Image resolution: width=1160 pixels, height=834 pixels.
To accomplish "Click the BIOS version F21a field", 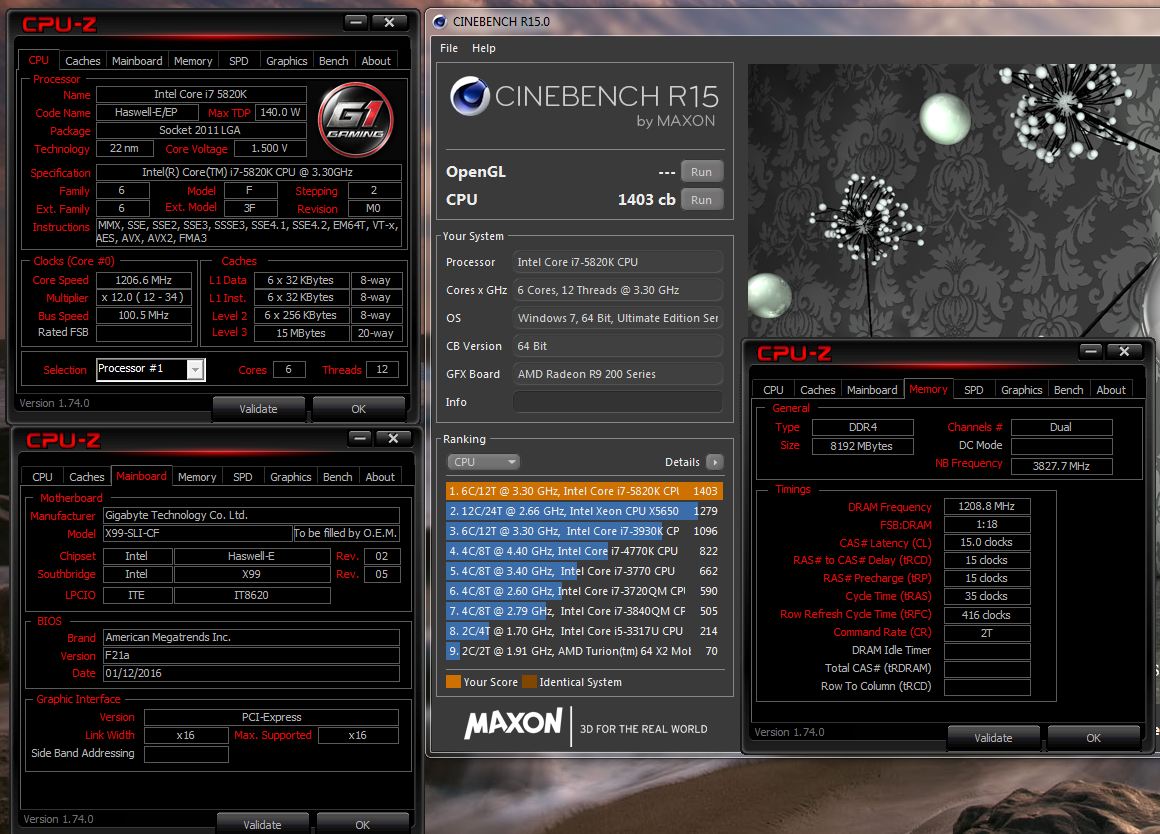I will point(251,655).
